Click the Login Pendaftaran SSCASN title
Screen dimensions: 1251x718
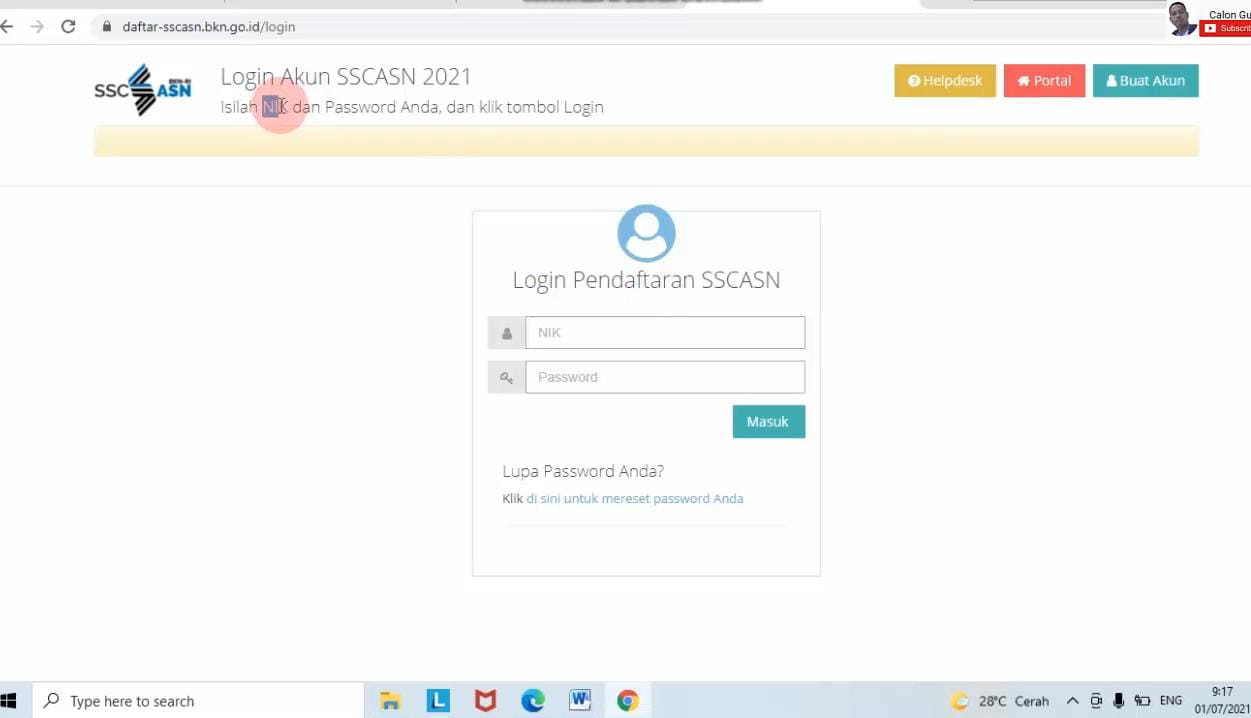pos(646,280)
